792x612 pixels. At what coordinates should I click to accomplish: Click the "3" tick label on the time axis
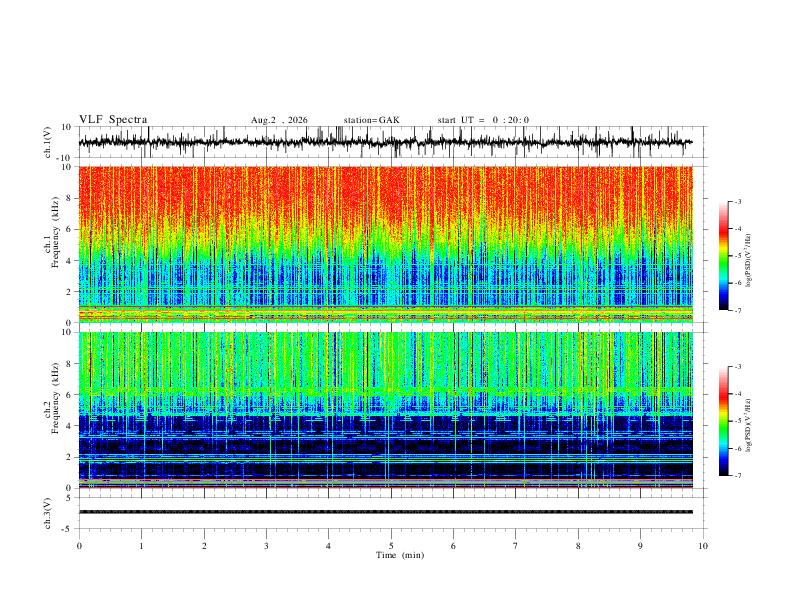(x=266, y=546)
